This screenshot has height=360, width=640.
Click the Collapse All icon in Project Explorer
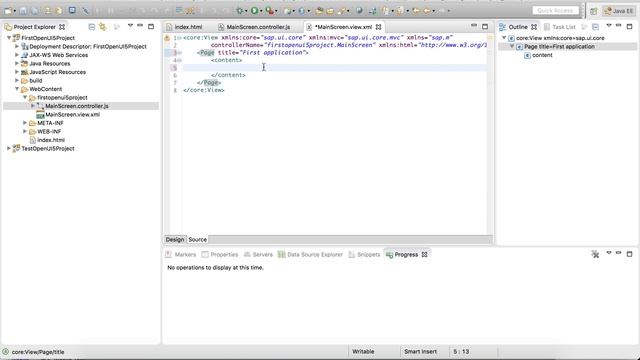pyautogui.click(x=91, y=27)
